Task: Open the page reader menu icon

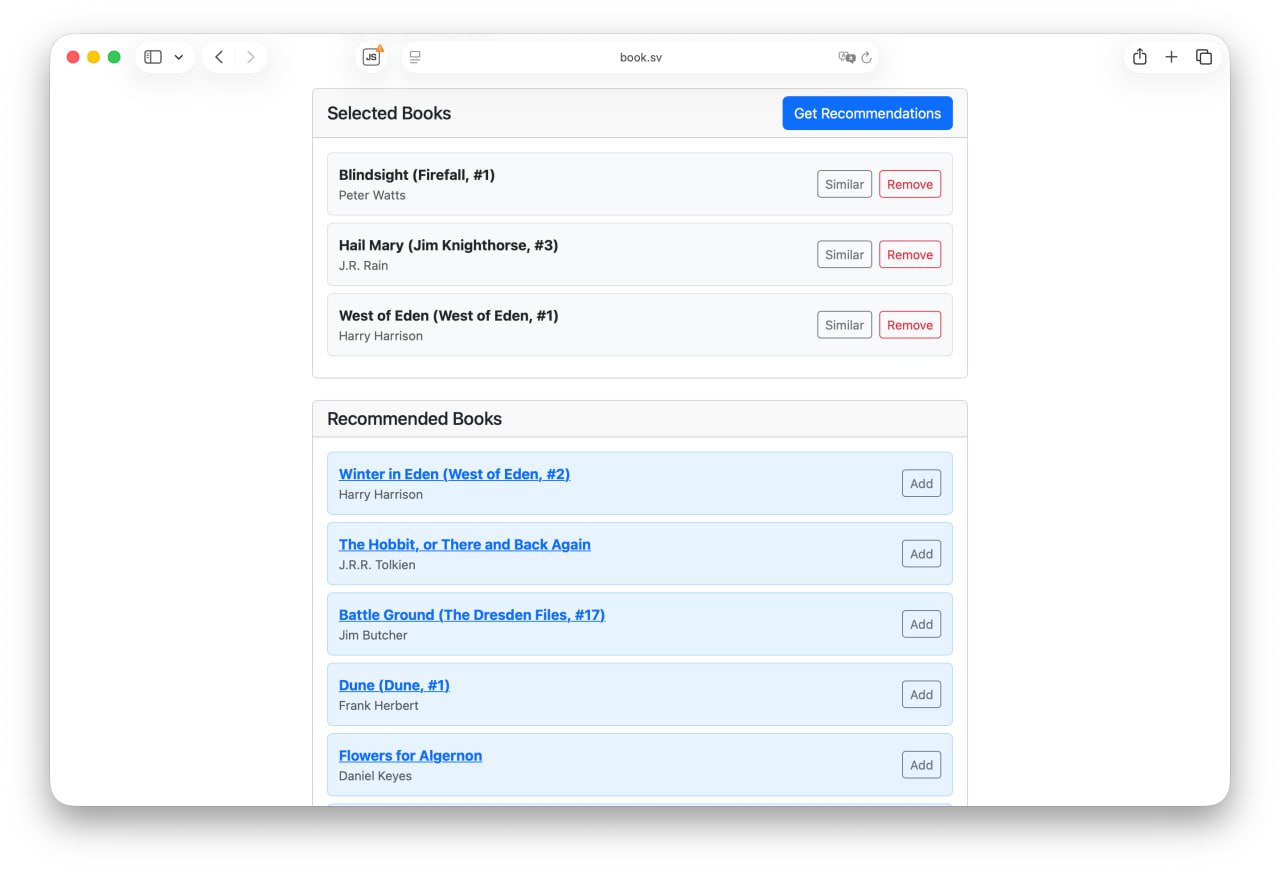Action: point(415,57)
